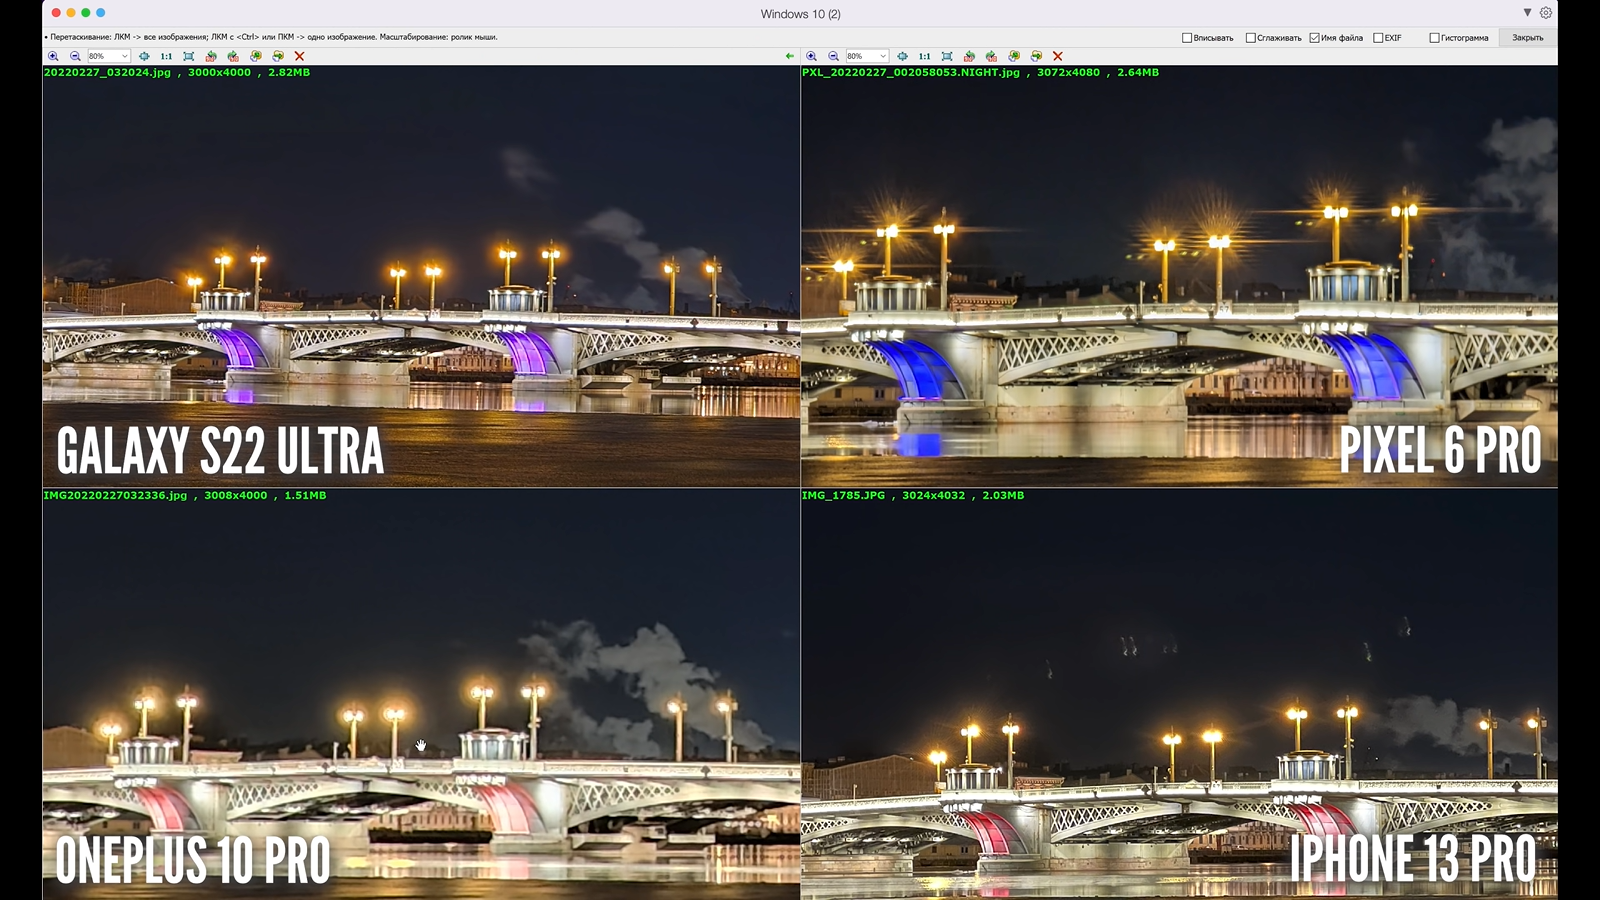This screenshot has height=900, width=1600.
Task: Enable the Гистограмма checkbox
Action: click(1434, 38)
